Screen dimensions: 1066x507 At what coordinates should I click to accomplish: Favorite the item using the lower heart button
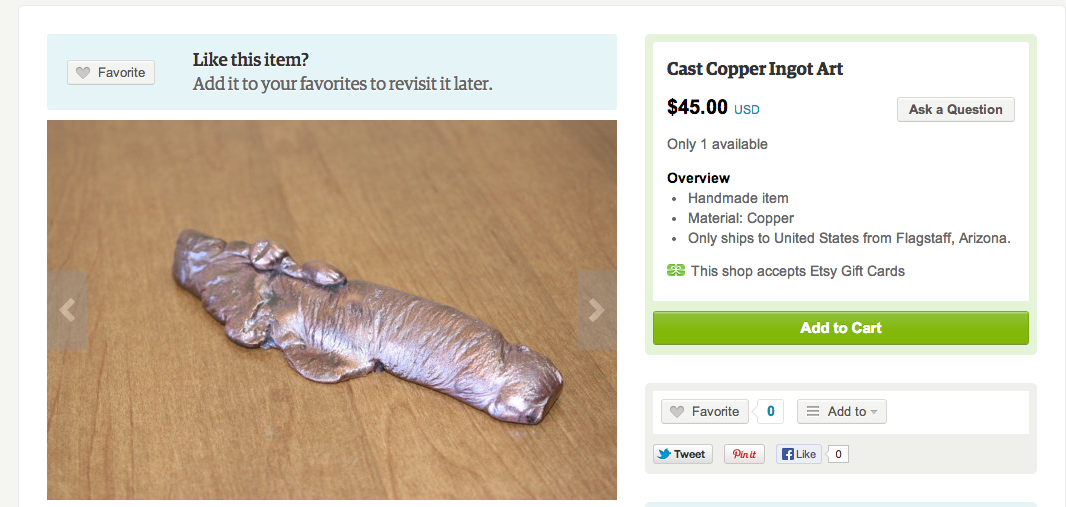[x=704, y=411]
